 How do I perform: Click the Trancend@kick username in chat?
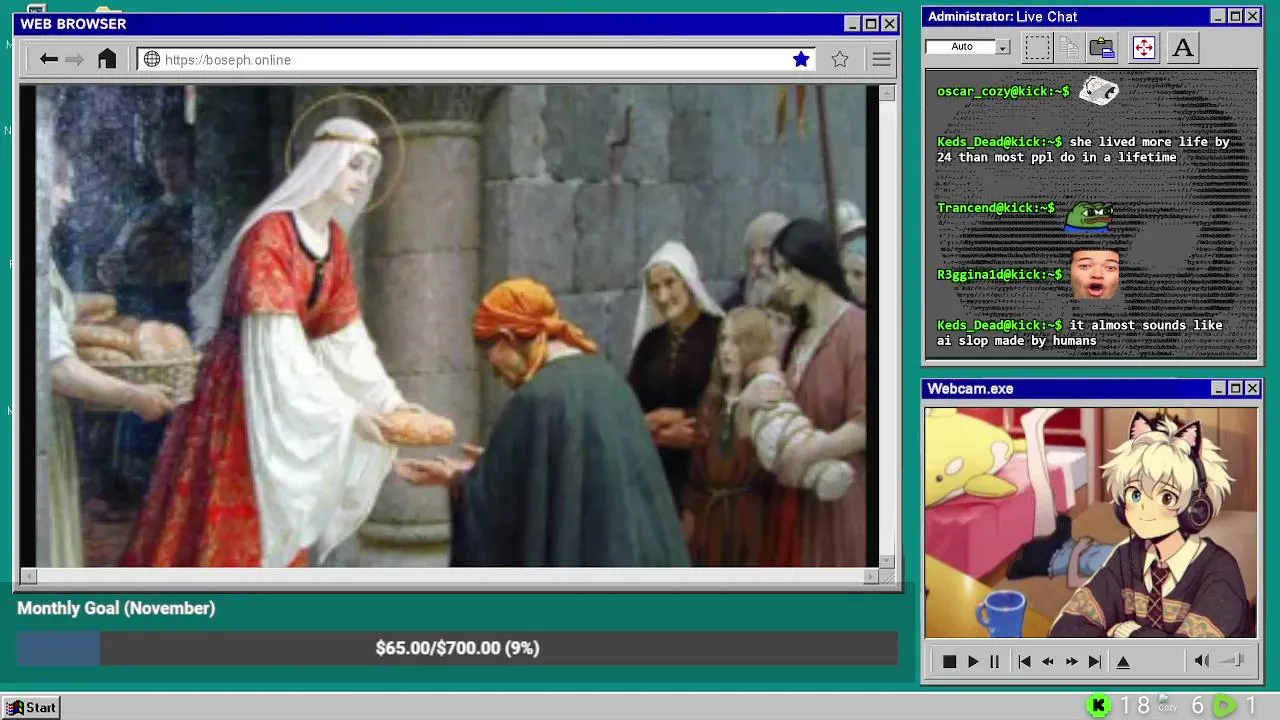[x=996, y=208]
